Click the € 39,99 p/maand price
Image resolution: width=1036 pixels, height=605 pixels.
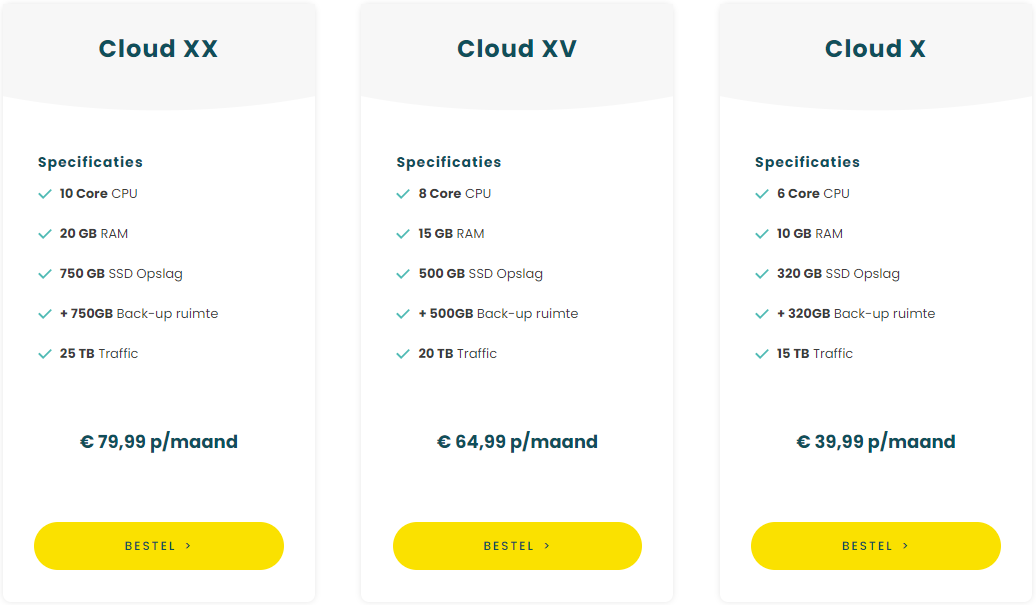click(x=876, y=442)
